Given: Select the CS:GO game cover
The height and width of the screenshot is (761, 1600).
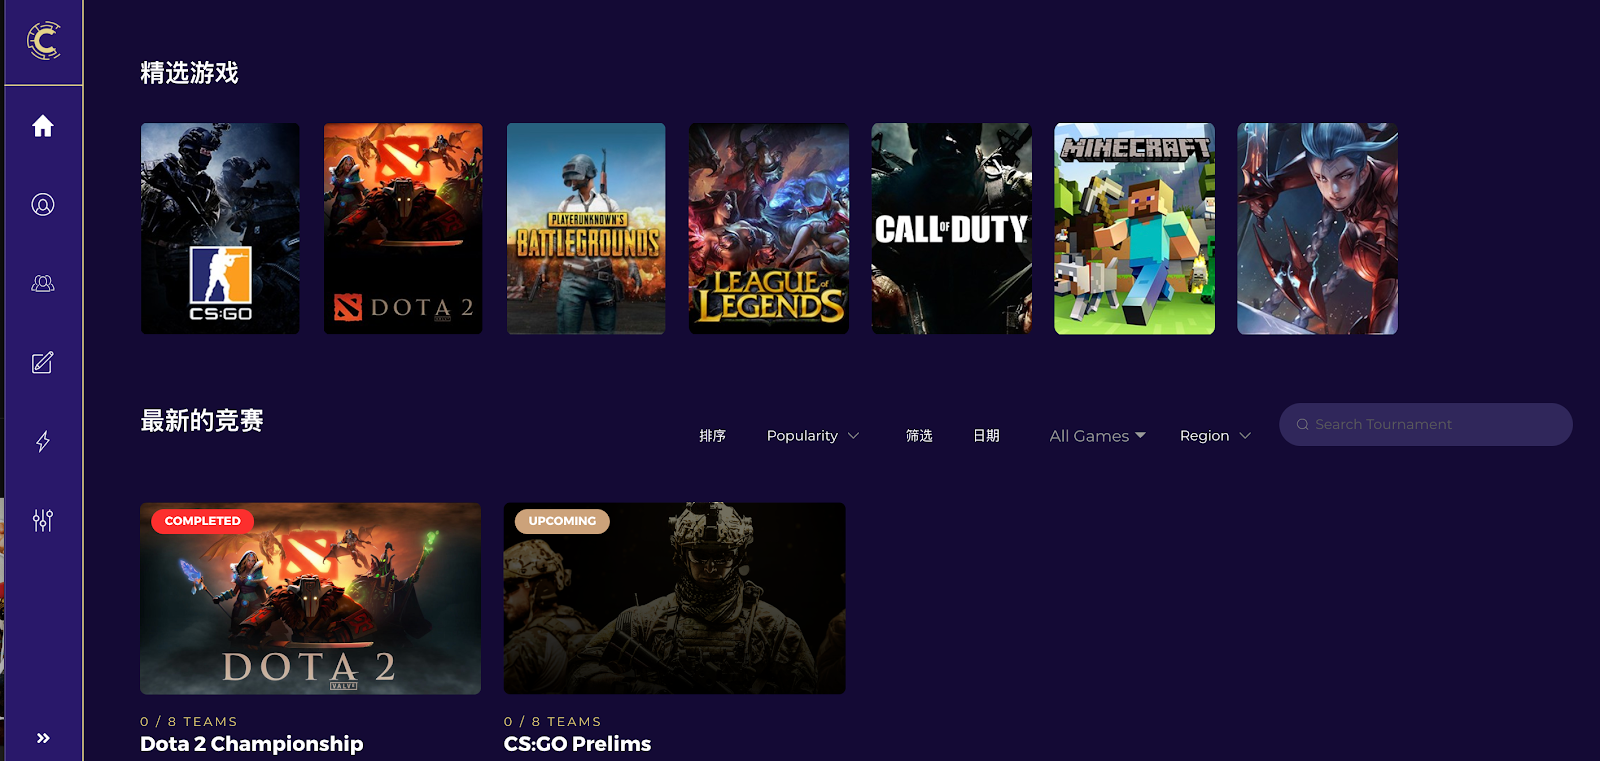Looking at the screenshot, I should click(220, 229).
